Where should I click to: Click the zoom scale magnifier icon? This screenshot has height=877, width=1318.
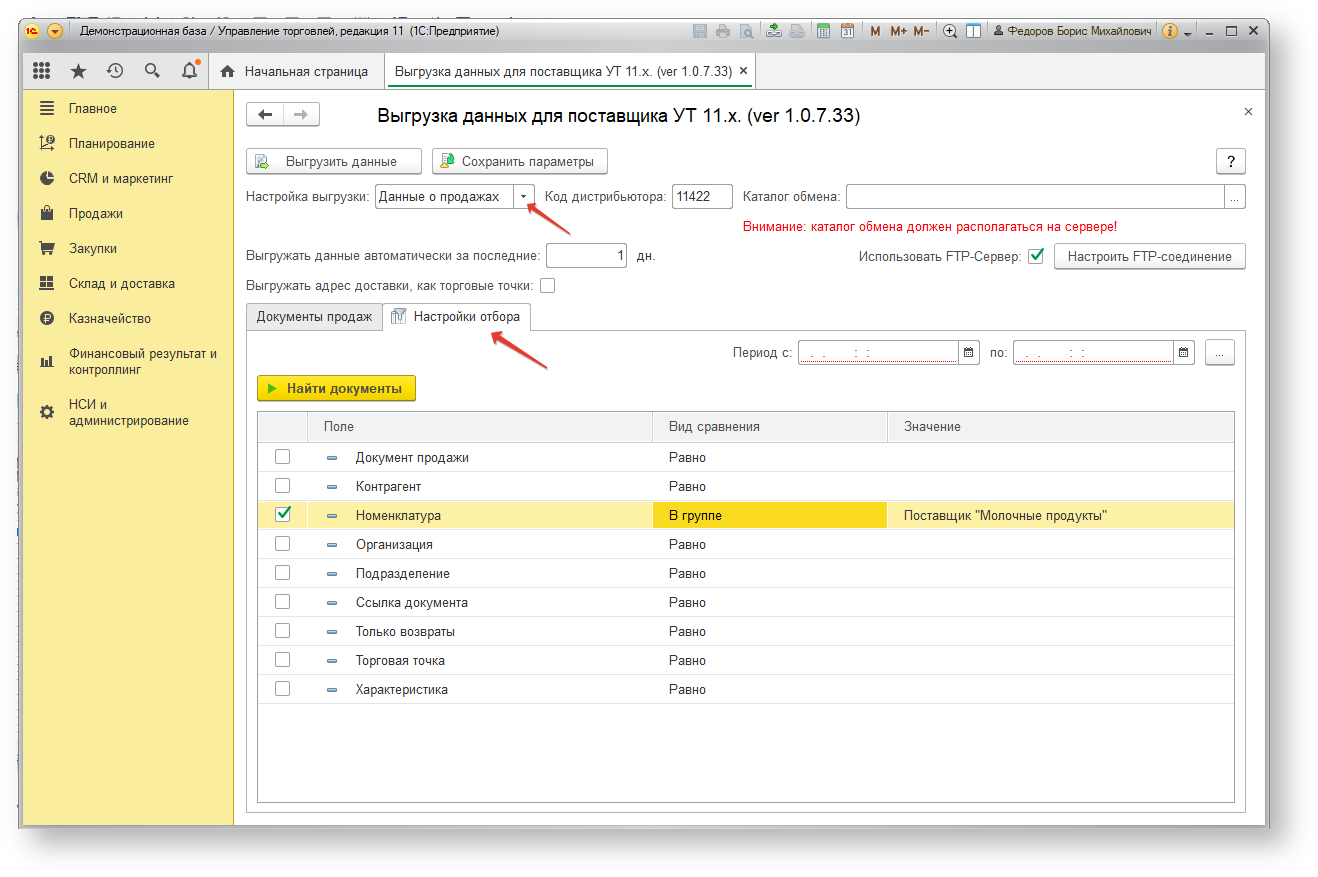click(950, 31)
